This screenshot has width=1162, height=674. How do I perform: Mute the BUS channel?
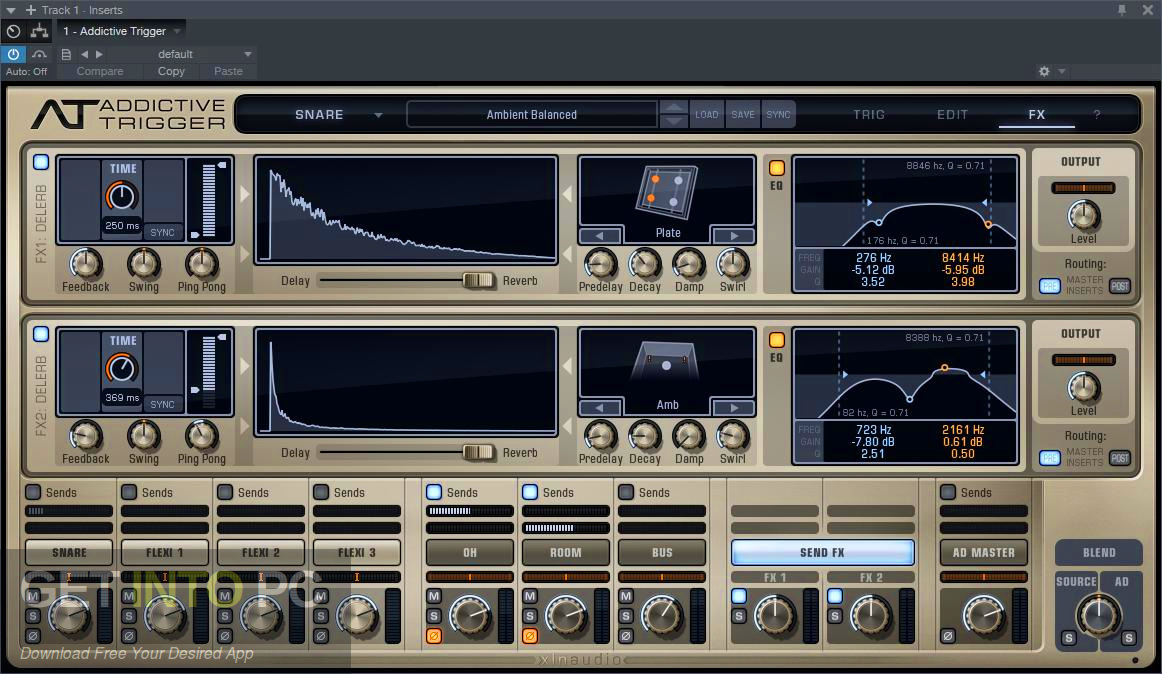tap(626, 596)
